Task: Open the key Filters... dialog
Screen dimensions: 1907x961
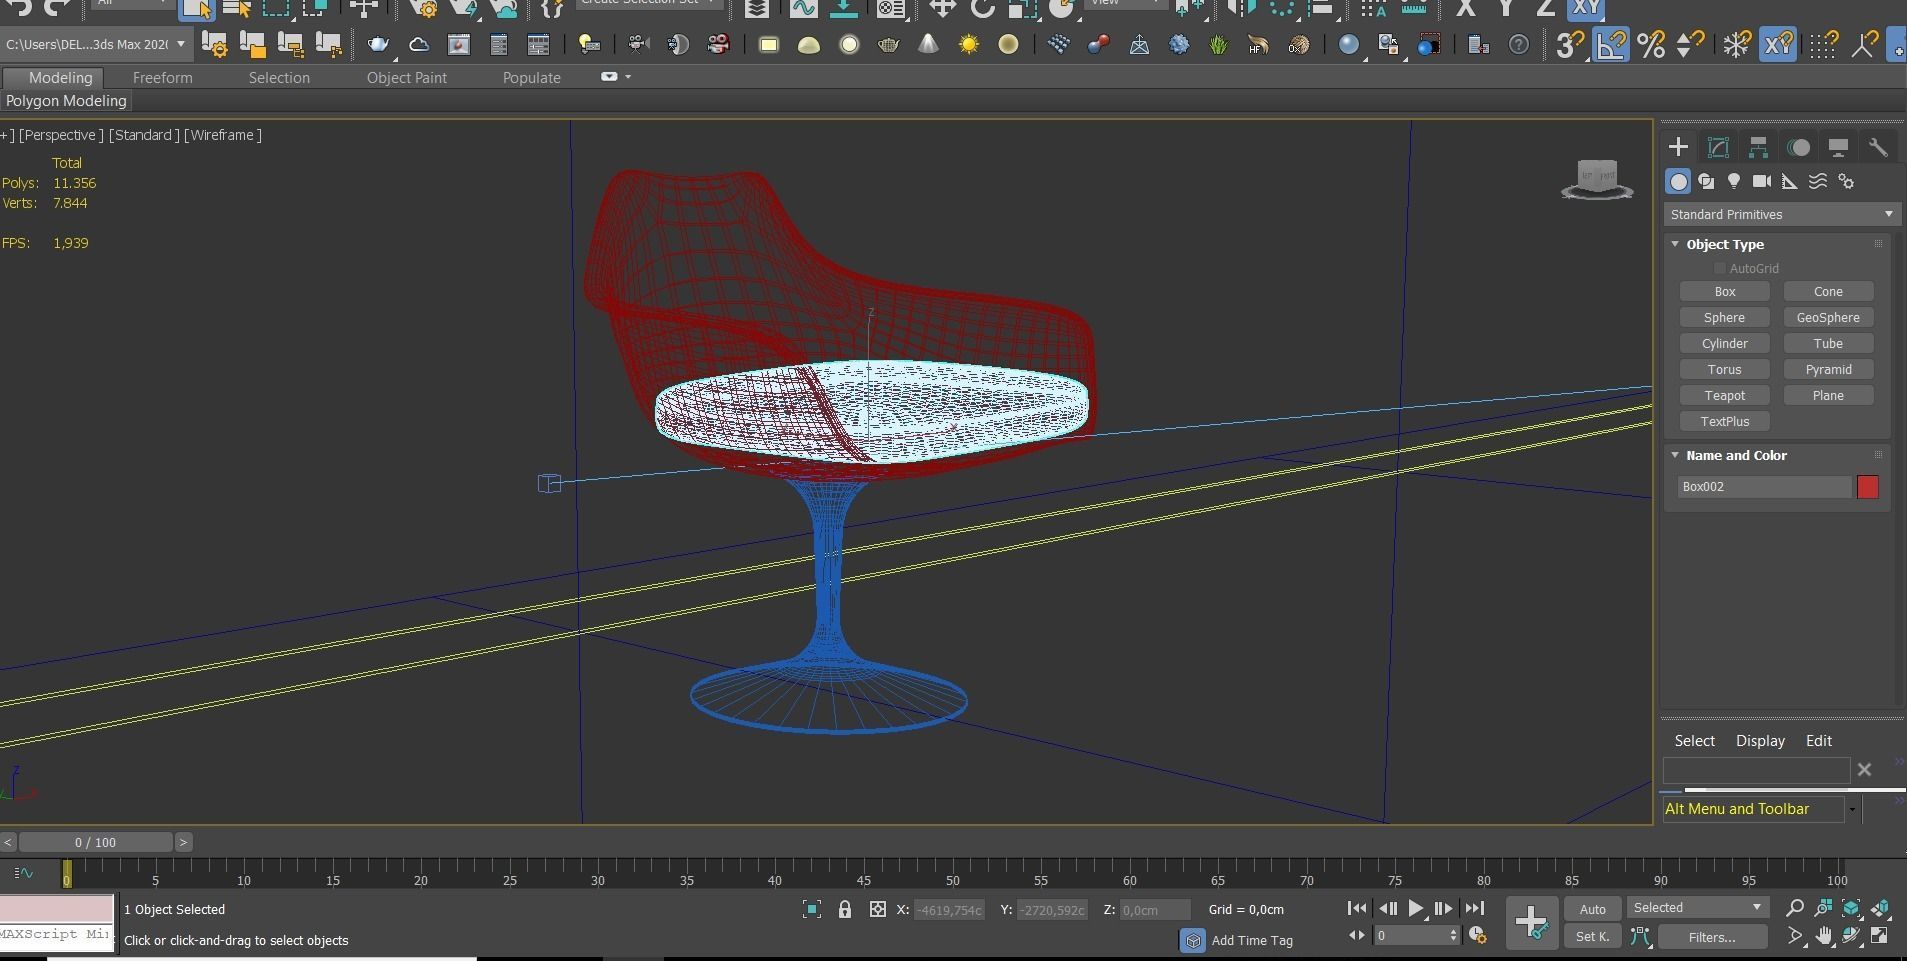Action: 1711,937
